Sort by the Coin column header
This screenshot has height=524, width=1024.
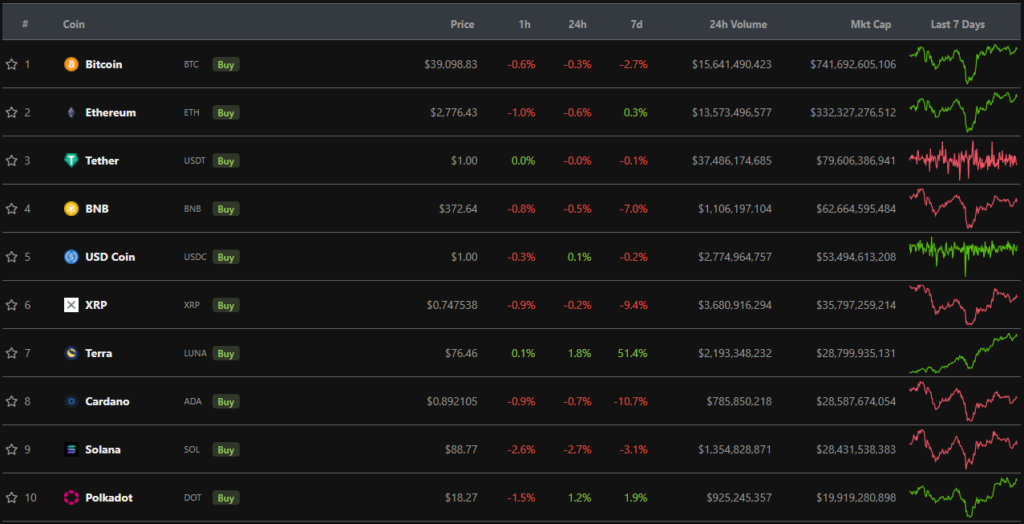click(x=74, y=24)
